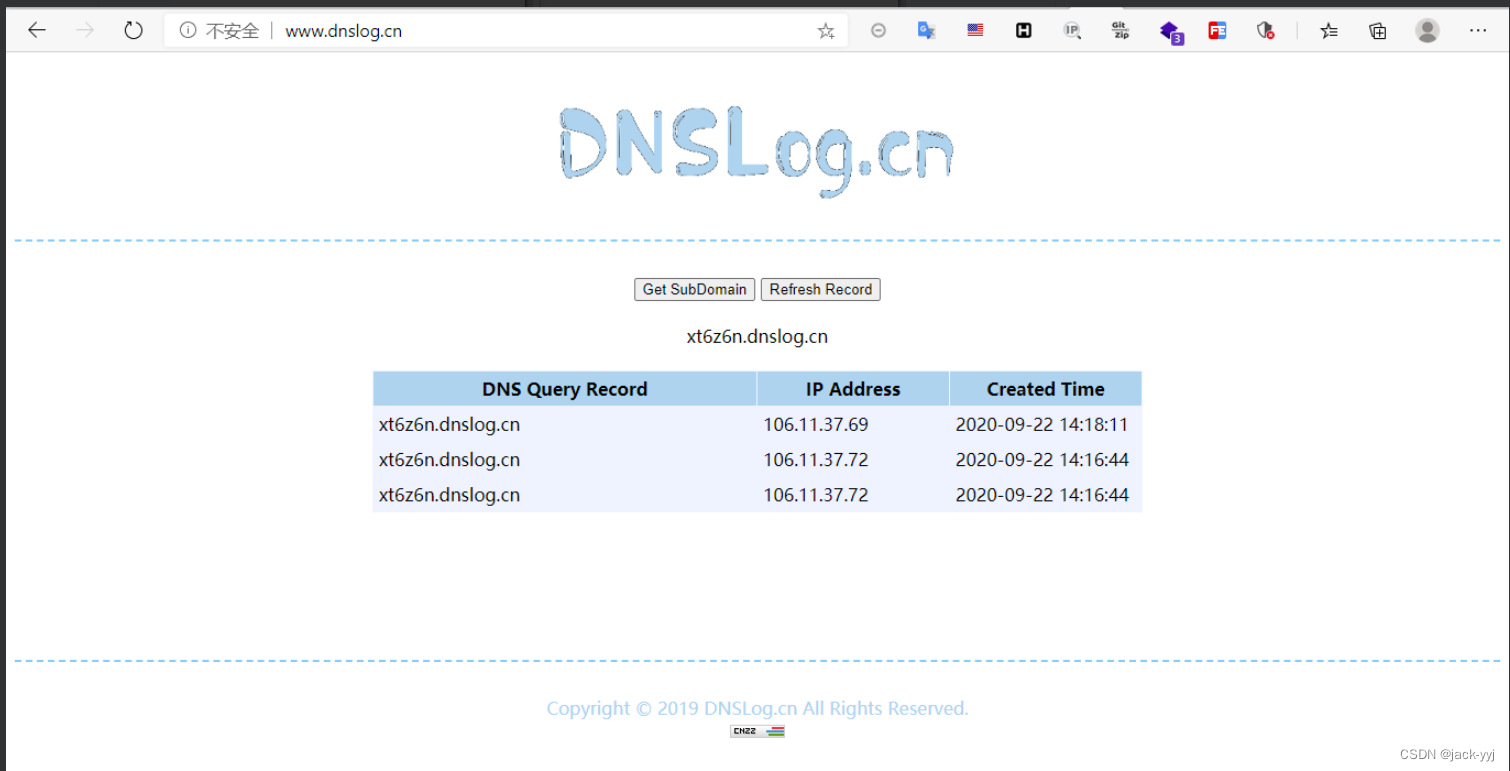Open the Favorites list
This screenshot has height=771, width=1510.
click(x=1328, y=31)
